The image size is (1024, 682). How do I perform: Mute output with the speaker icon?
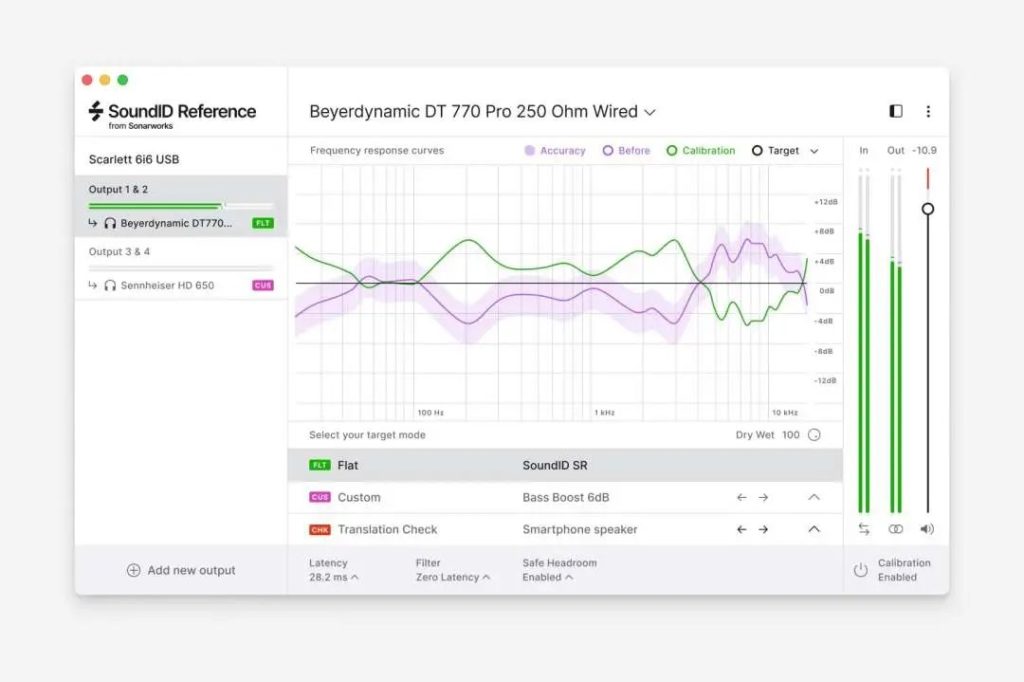927,529
